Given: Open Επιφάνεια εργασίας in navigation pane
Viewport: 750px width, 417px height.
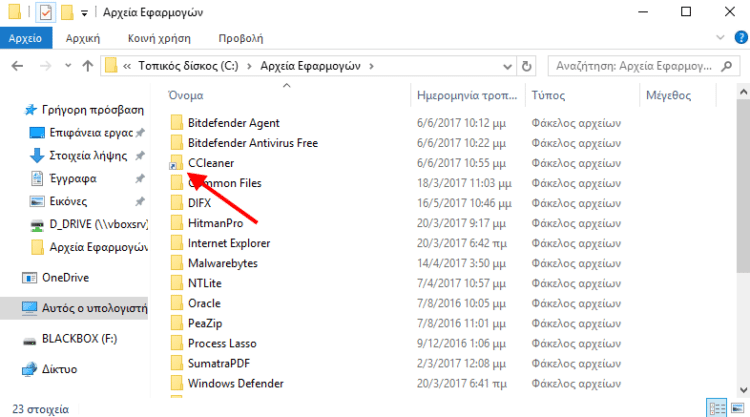Looking at the screenshot, I should [91, 132].
